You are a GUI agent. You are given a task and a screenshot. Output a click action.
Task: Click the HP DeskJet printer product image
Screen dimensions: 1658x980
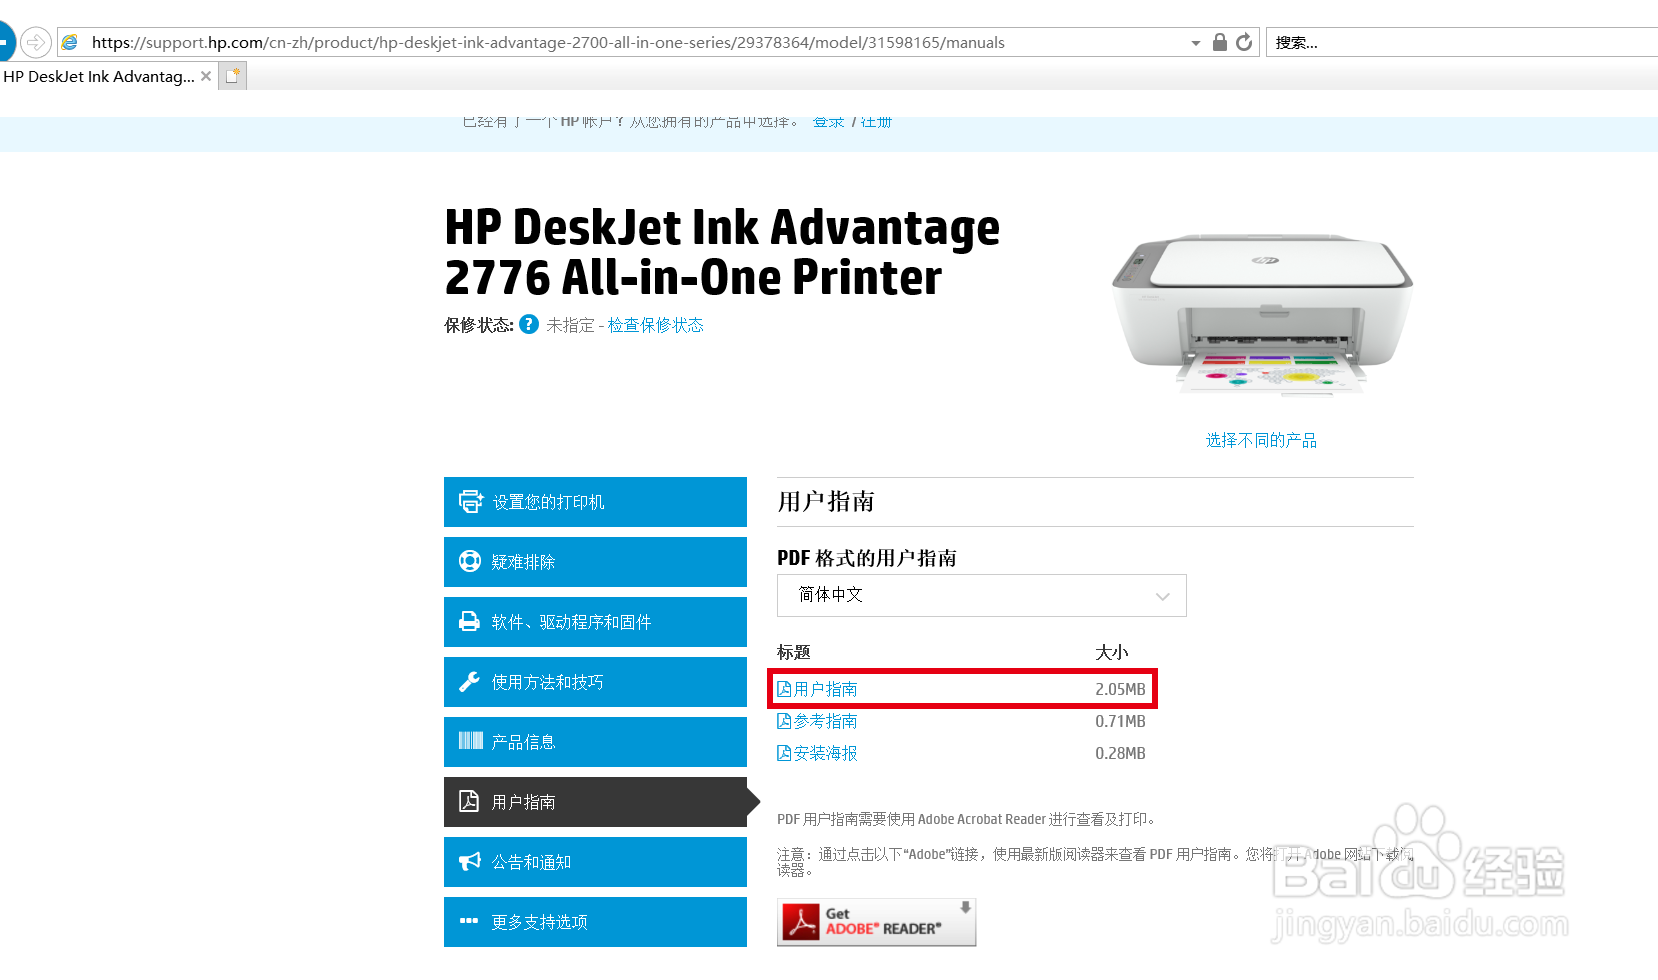pyautogui.click(x=1262, y=313)
